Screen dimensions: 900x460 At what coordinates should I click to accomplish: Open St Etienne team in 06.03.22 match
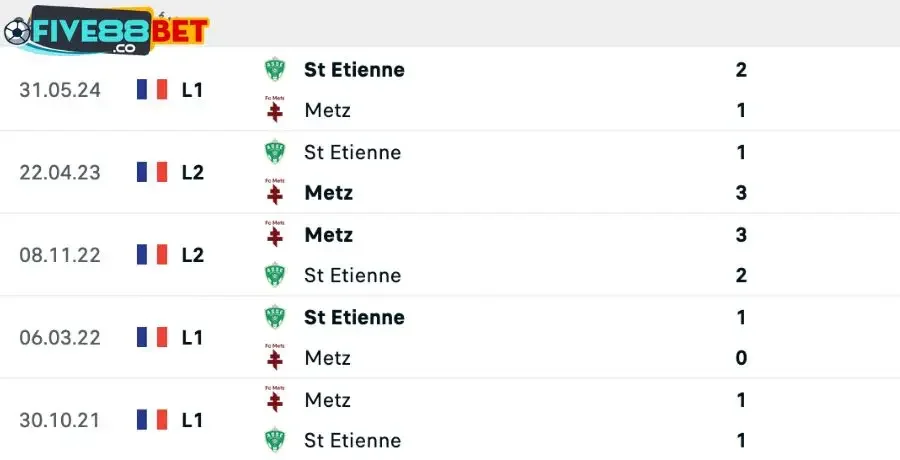354,317
